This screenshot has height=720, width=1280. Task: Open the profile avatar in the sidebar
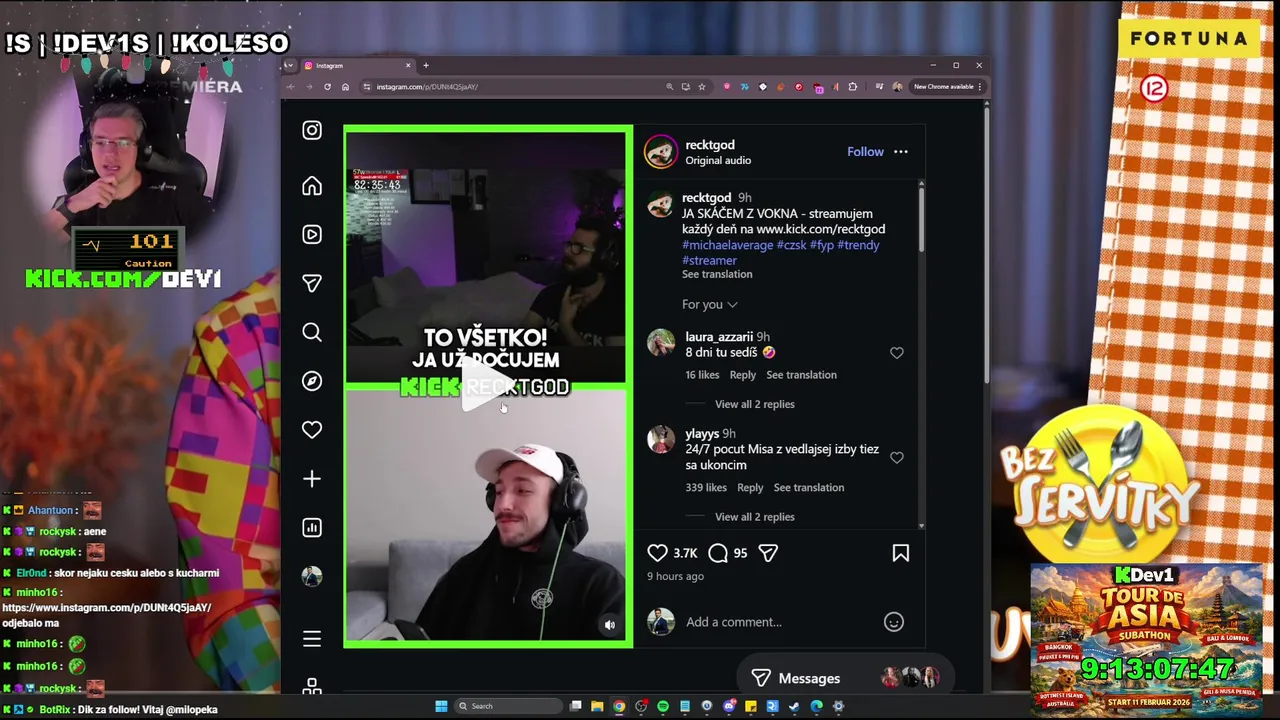coord(312,576)
